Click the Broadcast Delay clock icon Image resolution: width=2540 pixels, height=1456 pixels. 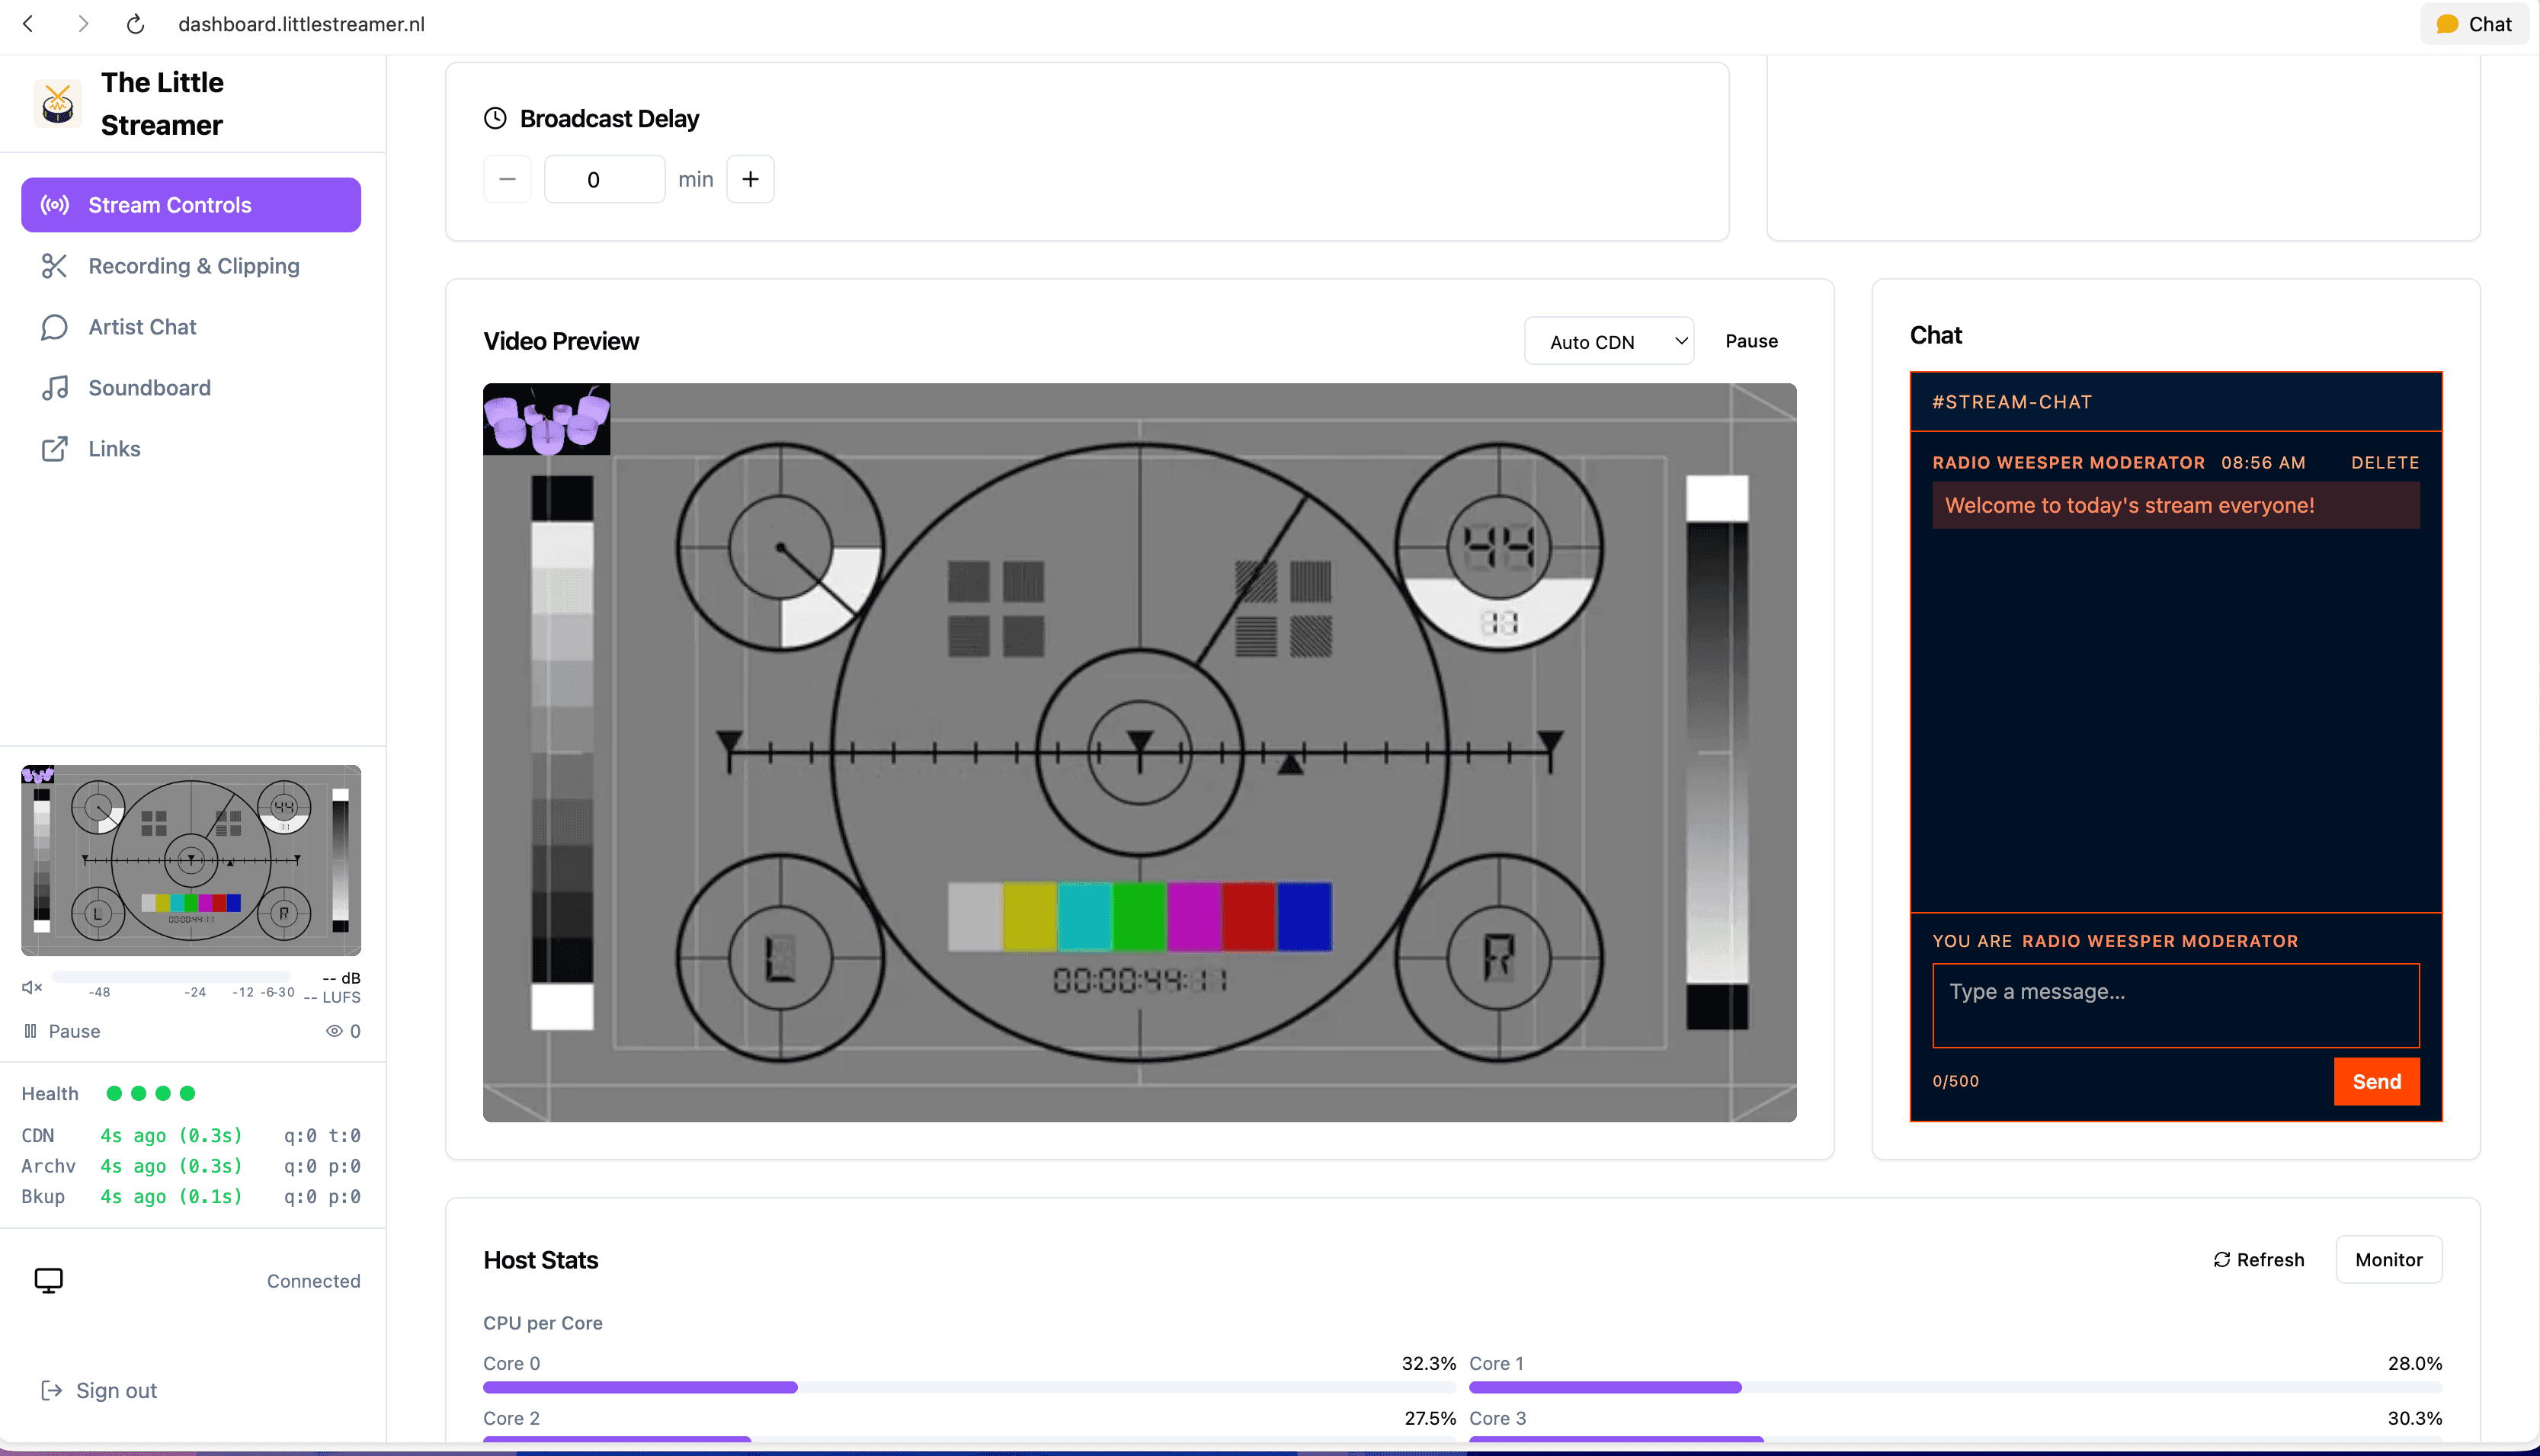point(495,118)
